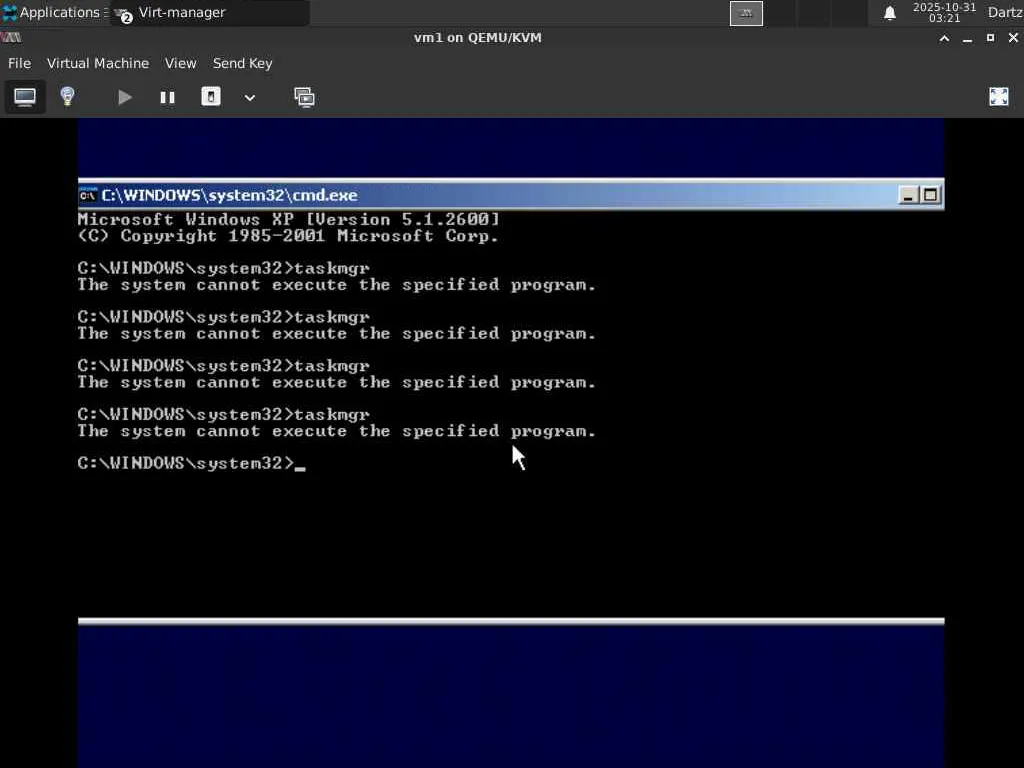Viewport: 1024px width, 768px height.
Task: Roll up the vm1 window with caret button
Action: (x=944, y=38)
